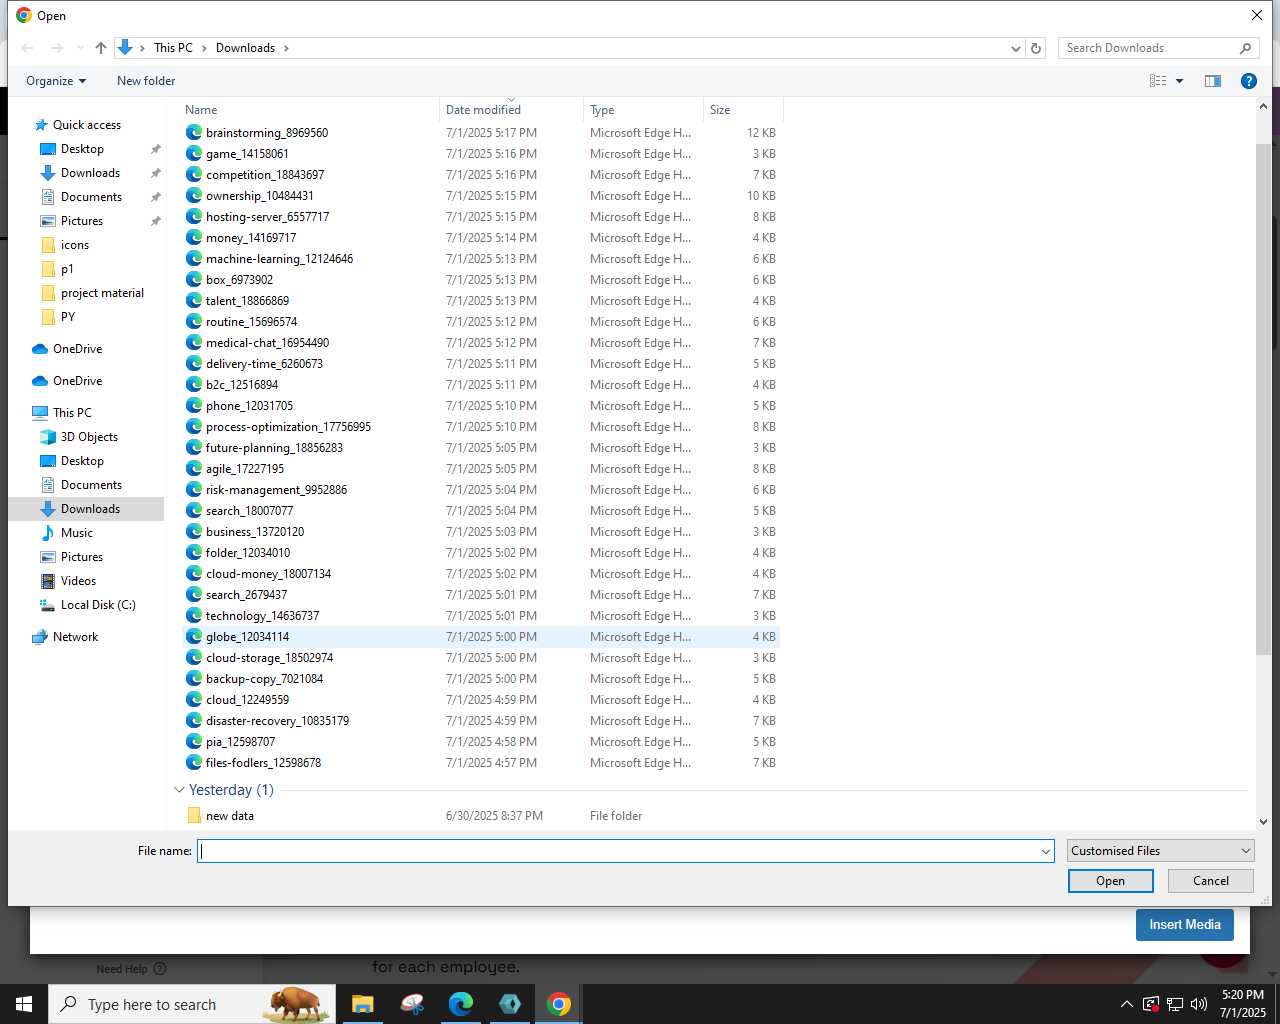The width and height of the screenshot is (1280, 1024).
Task: Select the process-optimization_17756995 file
Action: coord(288,427)
